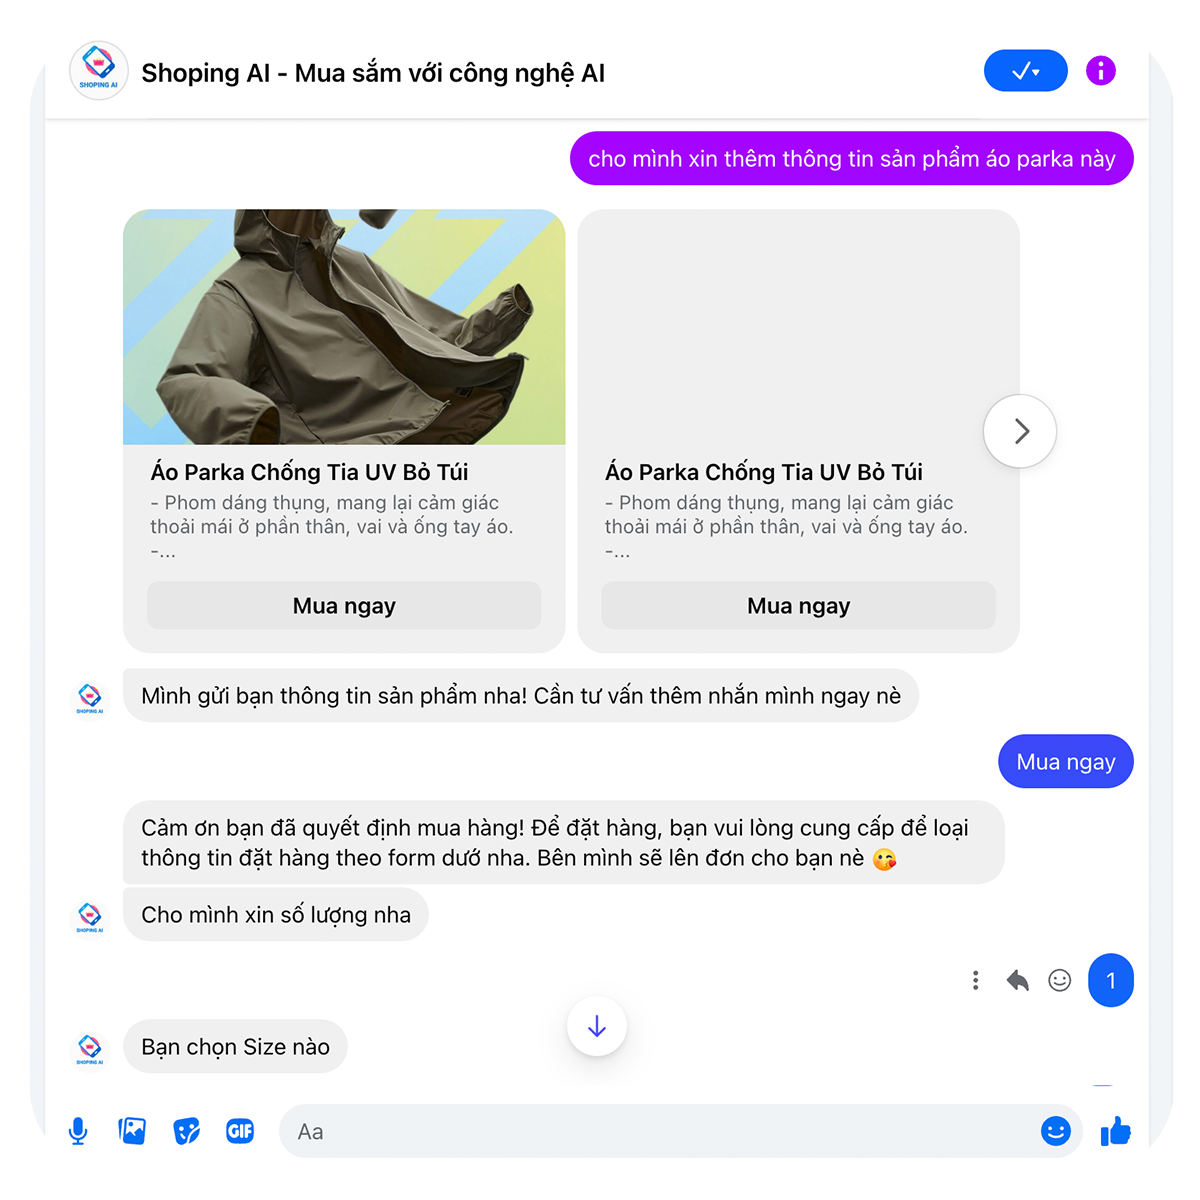Viewport: 1200px width, 1200px height.
Task: Click Mua ngay on second product card
Action: point(798,606)
